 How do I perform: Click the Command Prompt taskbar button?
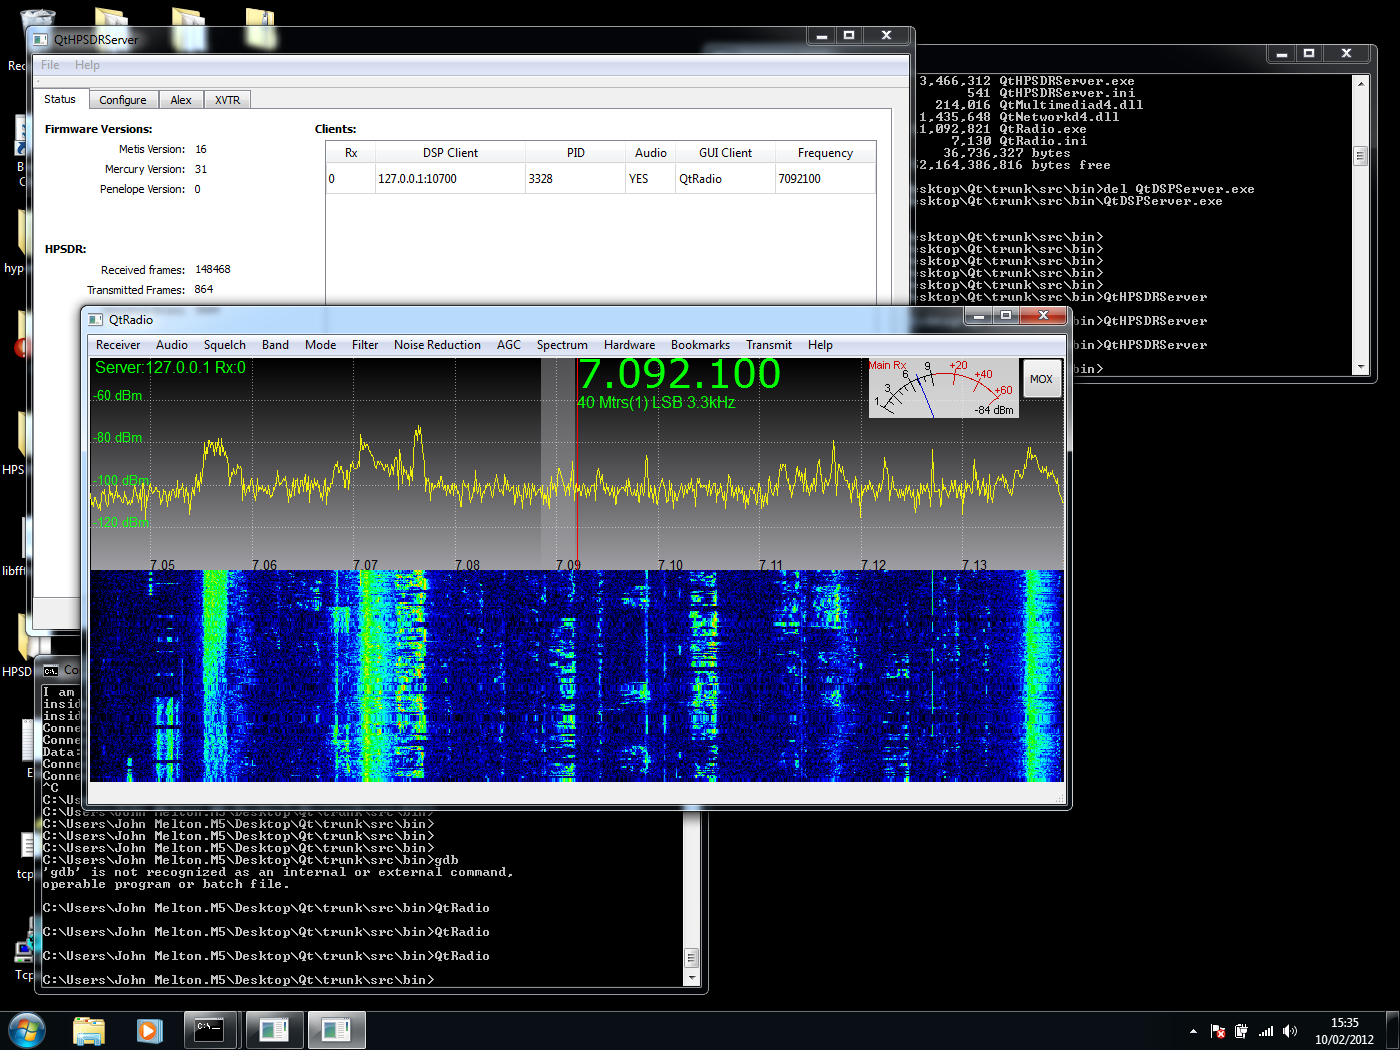click(211, 1030)
